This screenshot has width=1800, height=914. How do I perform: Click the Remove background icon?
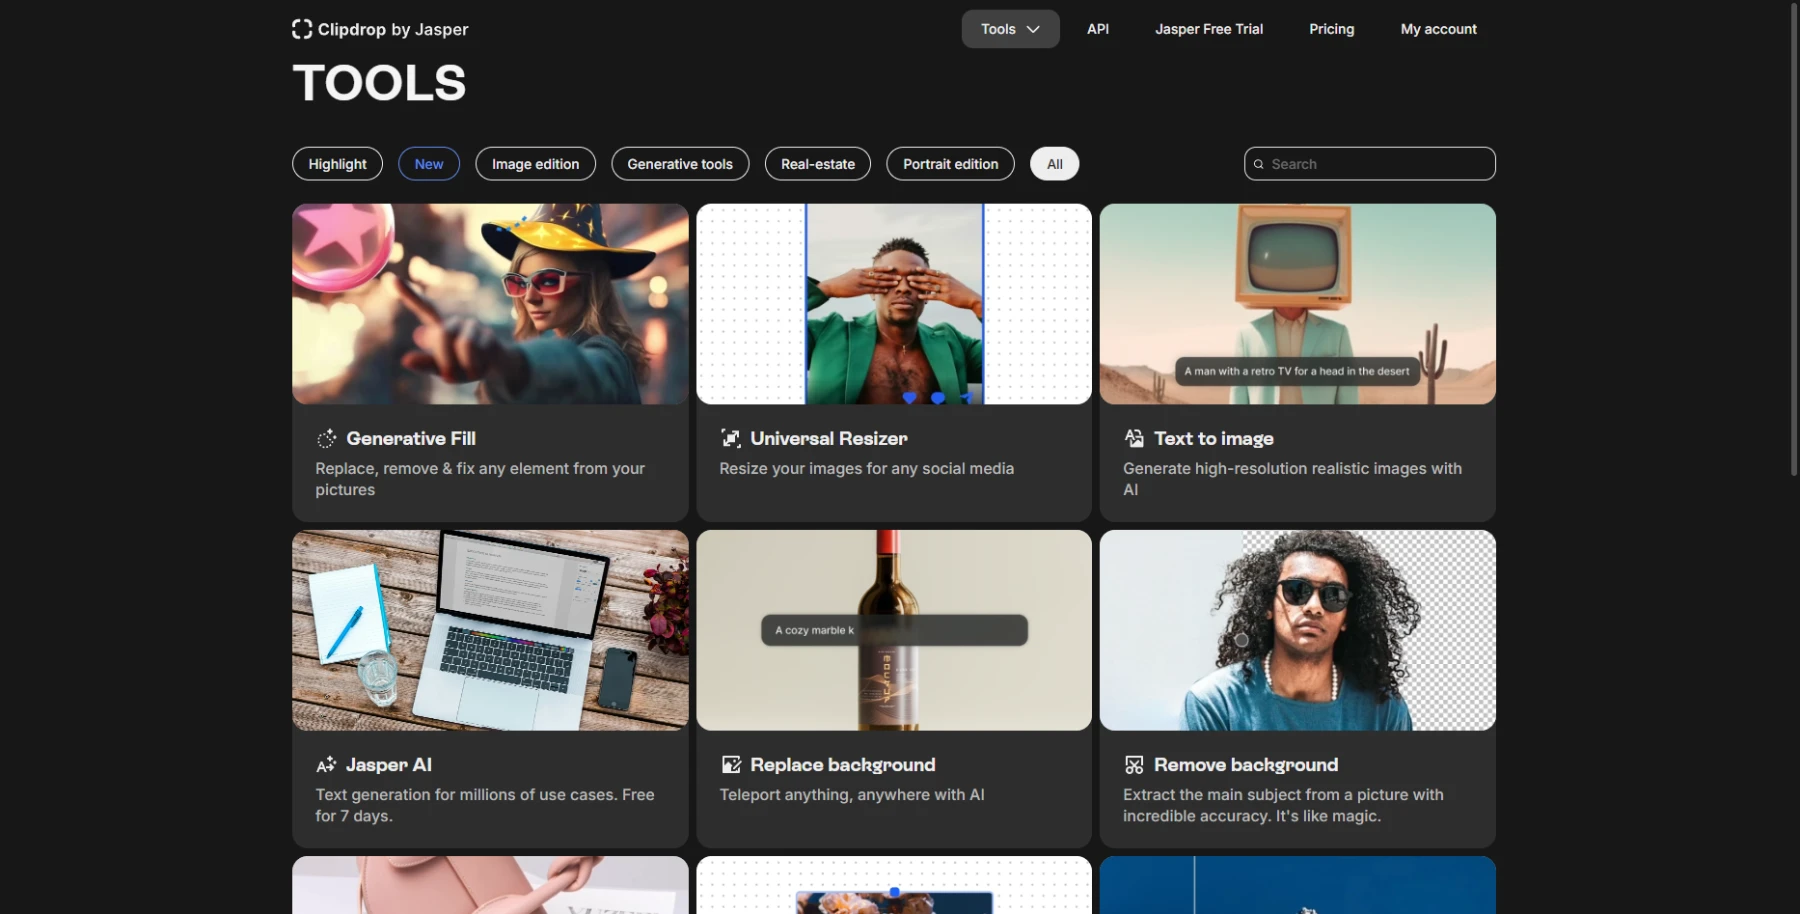click(1134, 765)
